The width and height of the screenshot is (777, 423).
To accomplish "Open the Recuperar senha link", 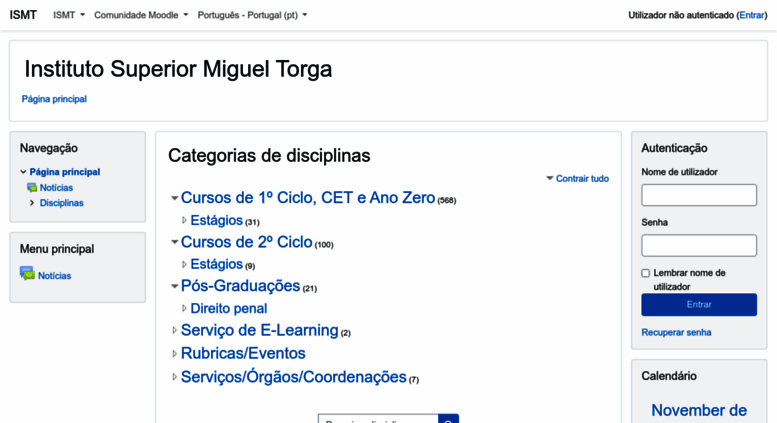I will [676, 332].
